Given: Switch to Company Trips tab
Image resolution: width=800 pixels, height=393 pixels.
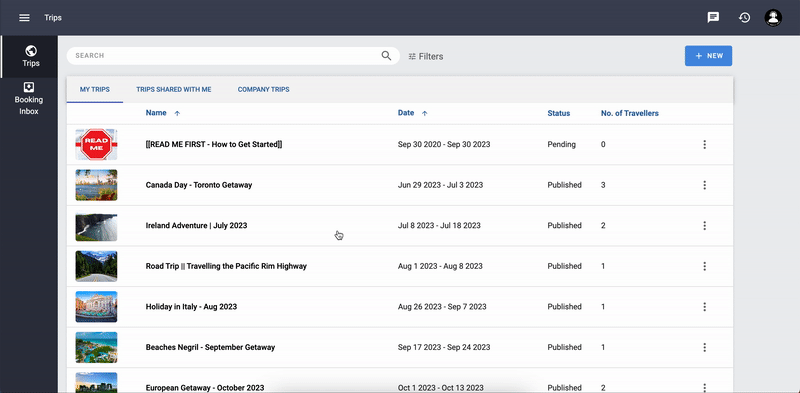Looking at the screenshot, I should point(263,89).
